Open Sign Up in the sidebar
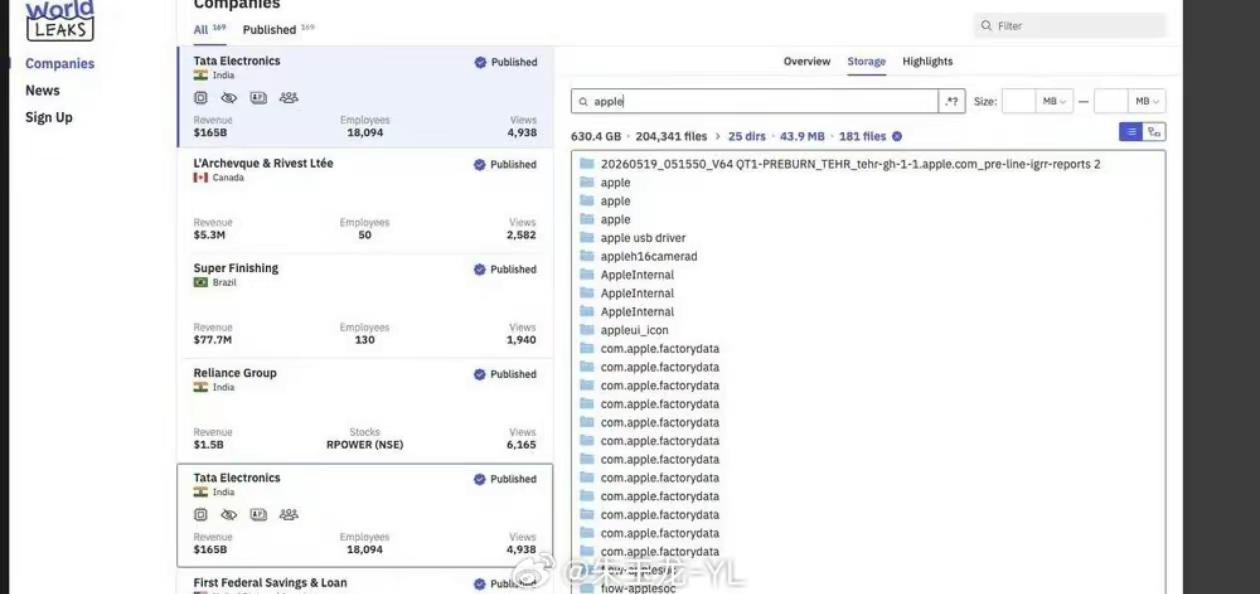This screenshot has width=1260, height=594. 49,118
